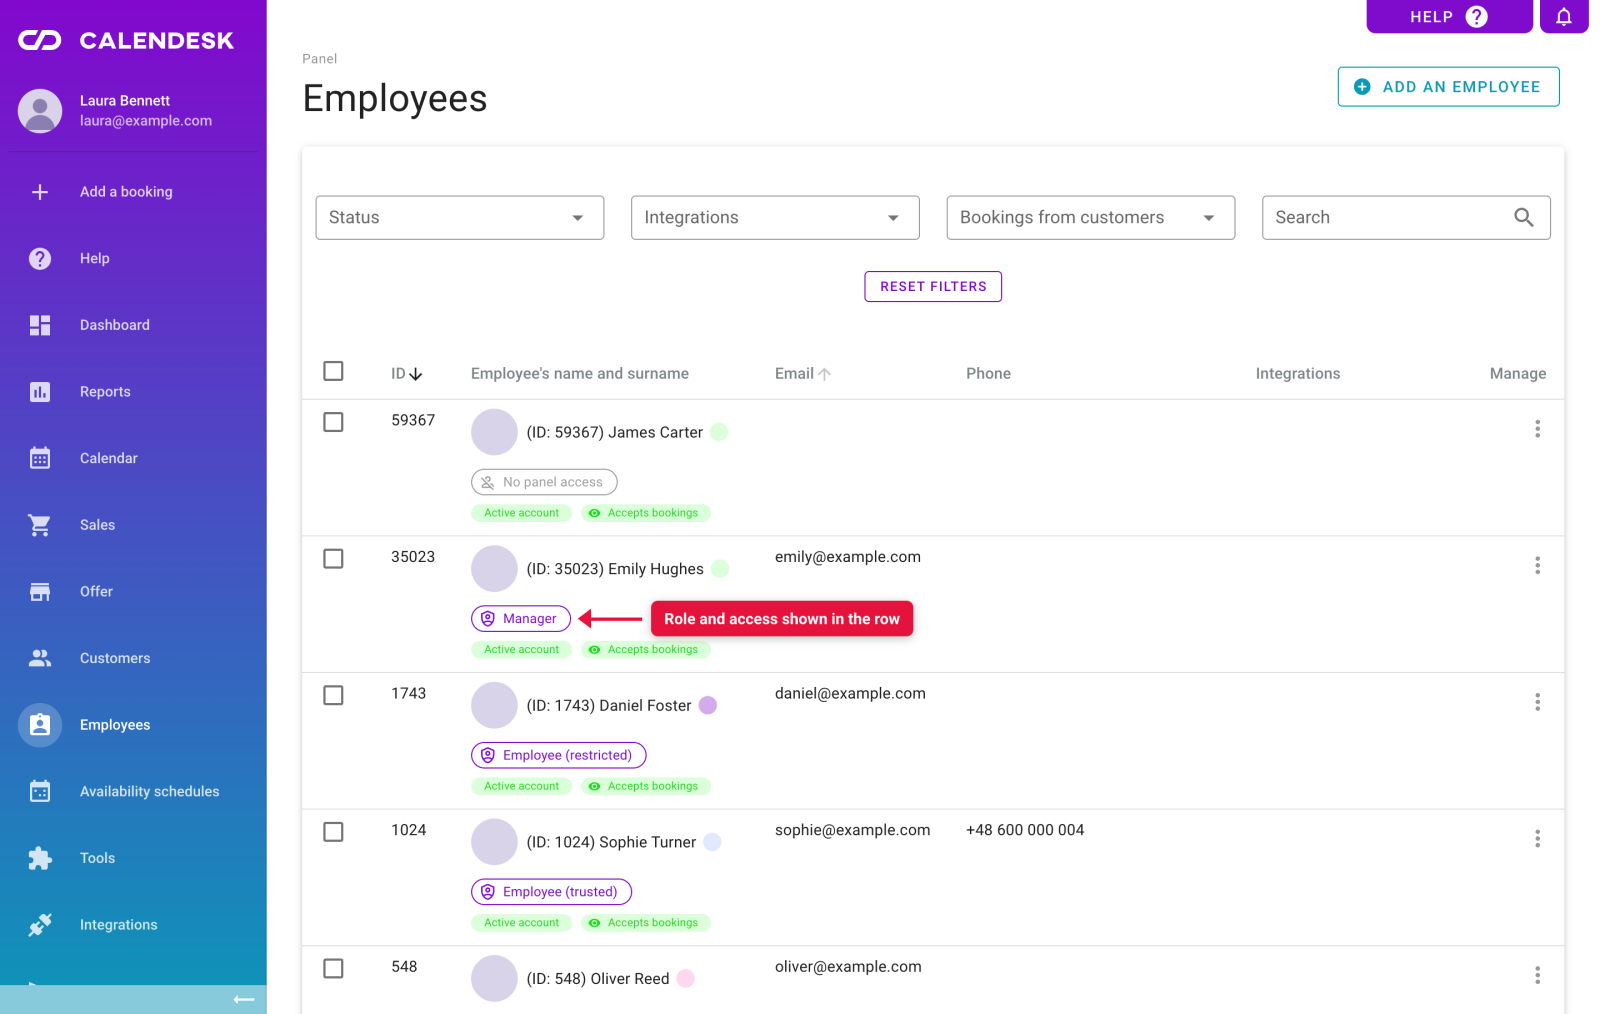Click the Tools puzzle icon
This screenshot has height=1014, width=1600.
point(40,858)
